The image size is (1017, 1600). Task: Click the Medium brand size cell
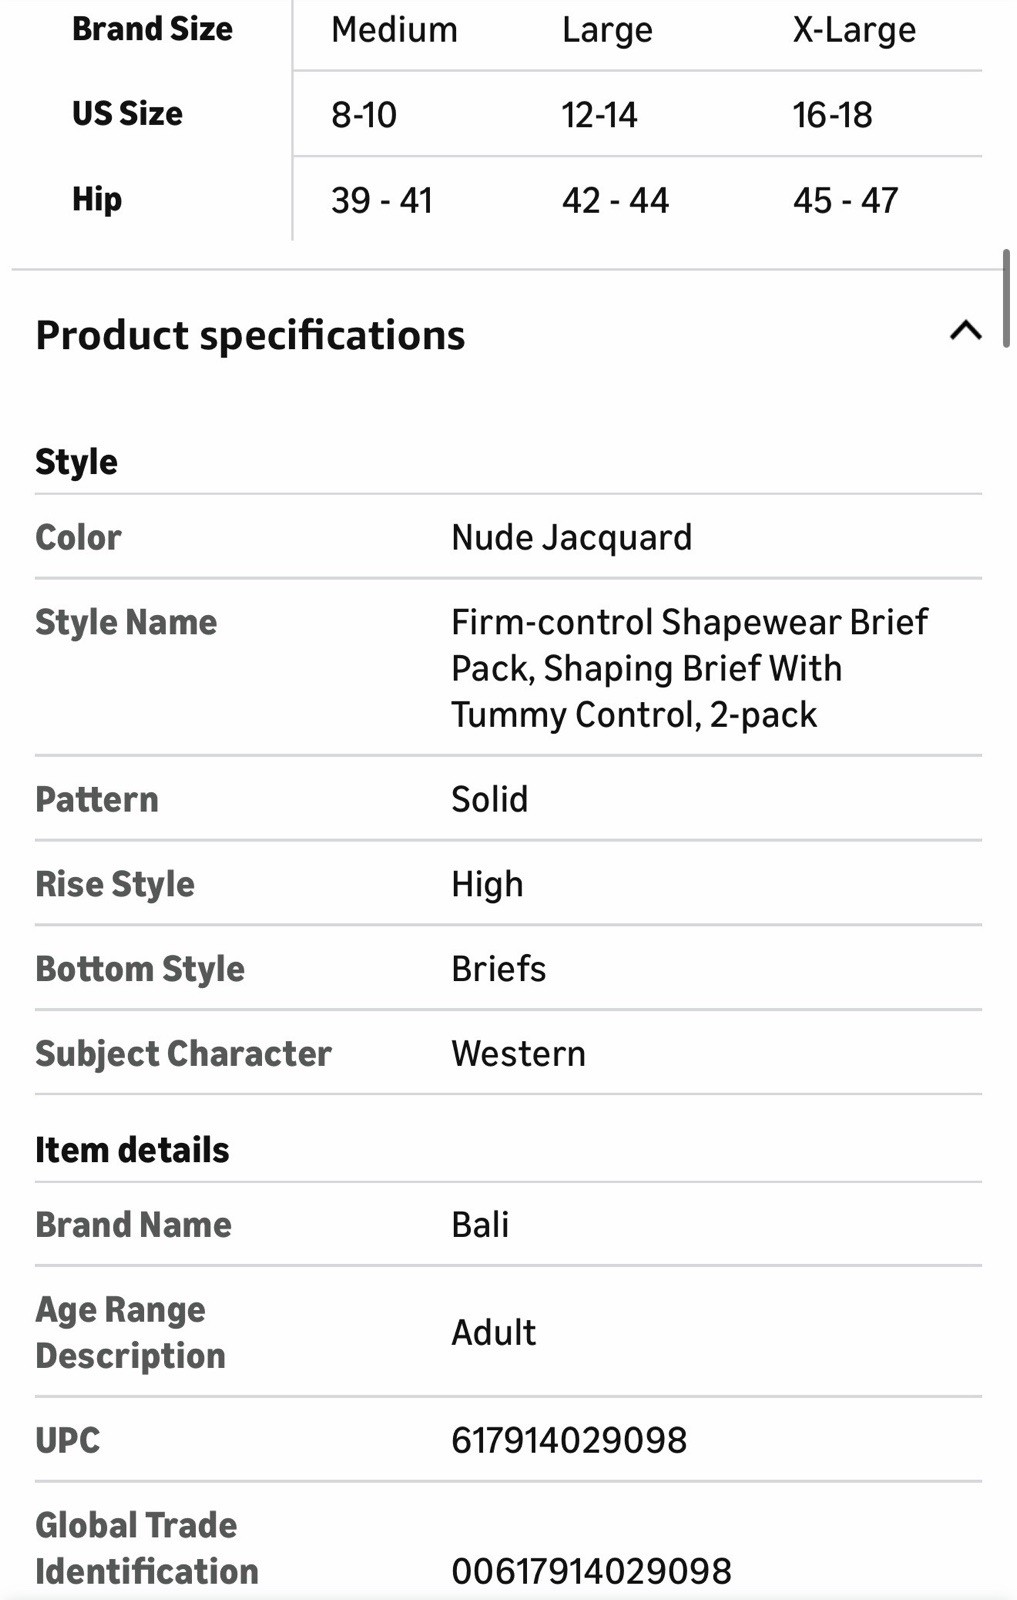pos(394,30)
